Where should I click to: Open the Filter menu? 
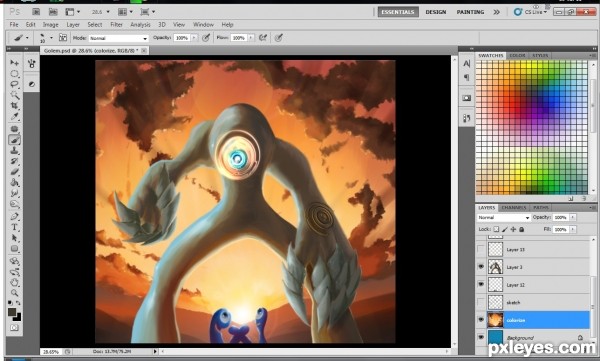116,25
